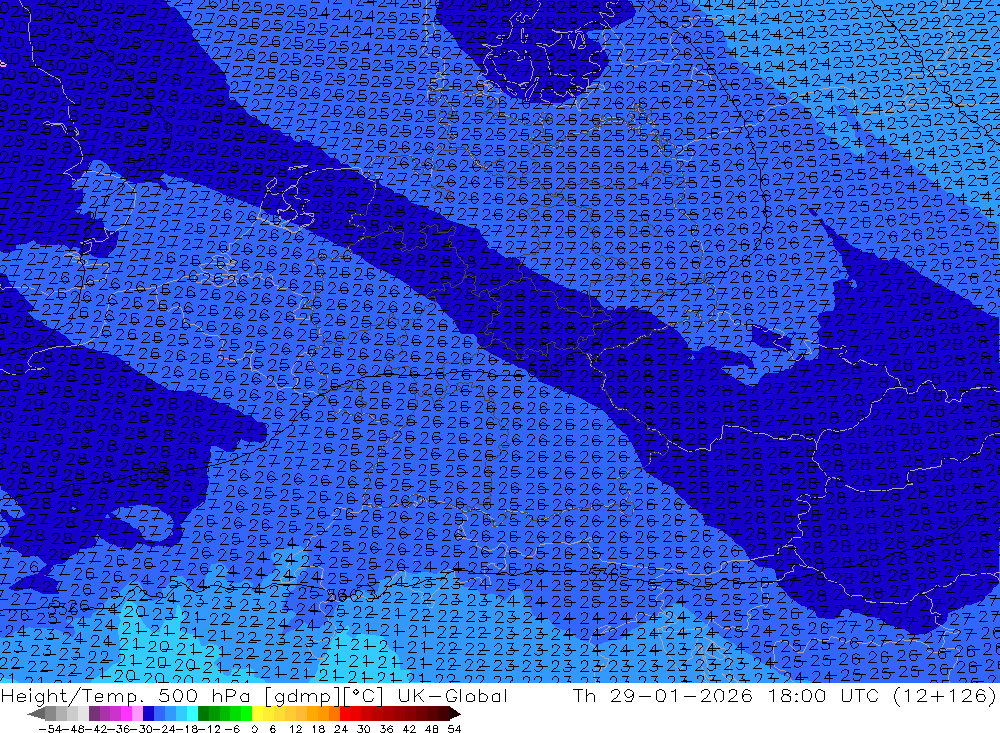Click the '-30' legend label
This screenshot has height=733, width=1000.
(x=142, y=729)
